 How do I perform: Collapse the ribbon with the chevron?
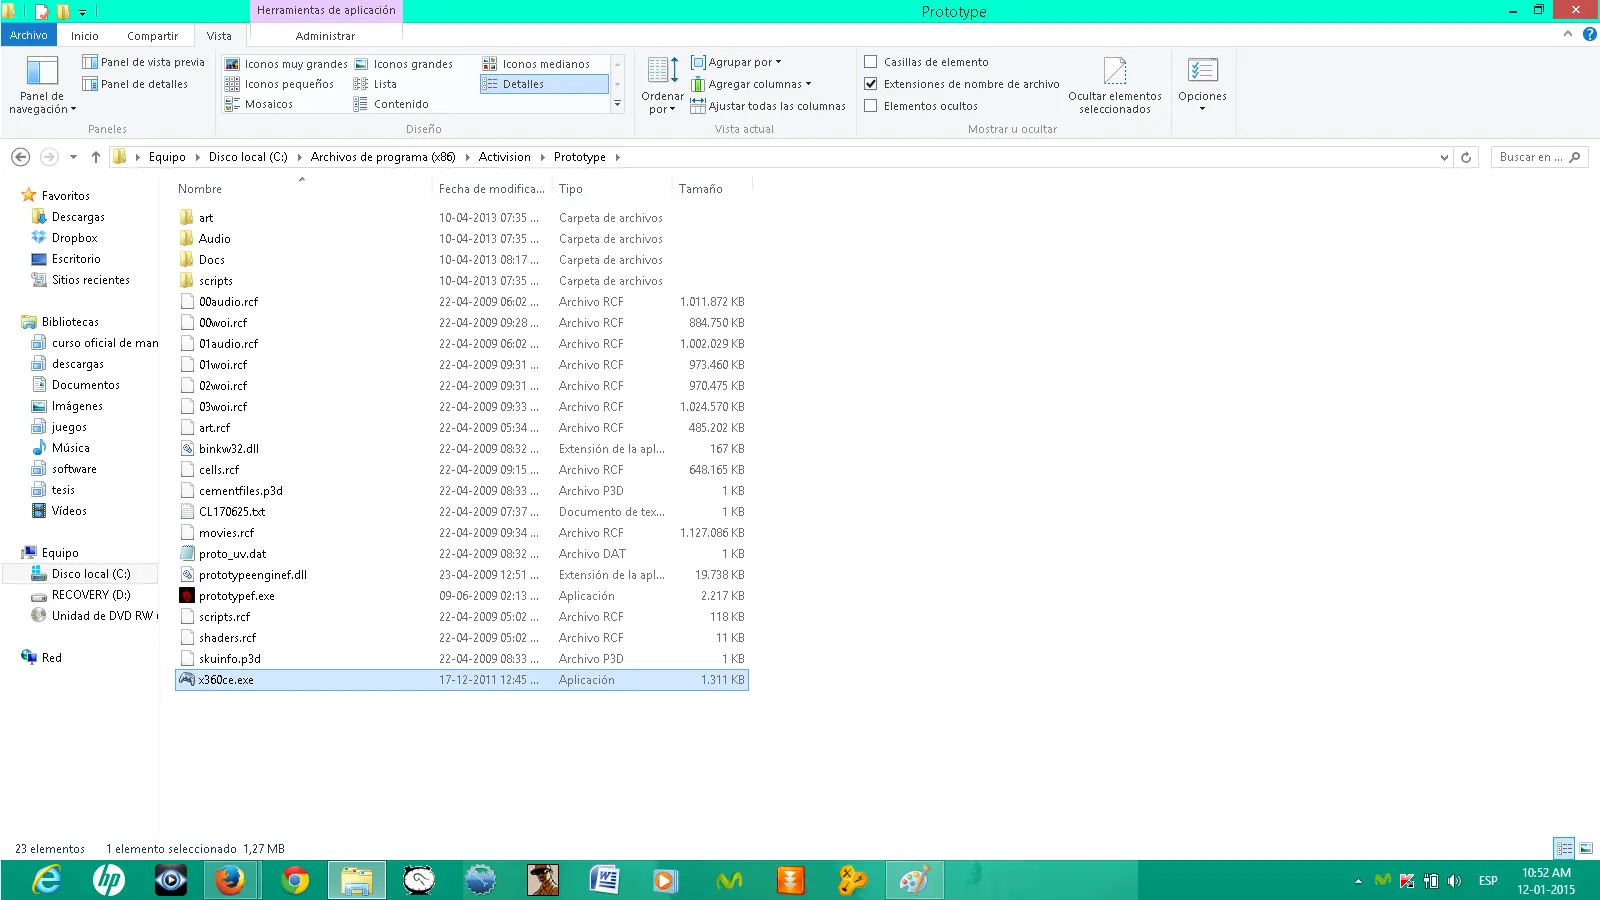coord(1567,34)
